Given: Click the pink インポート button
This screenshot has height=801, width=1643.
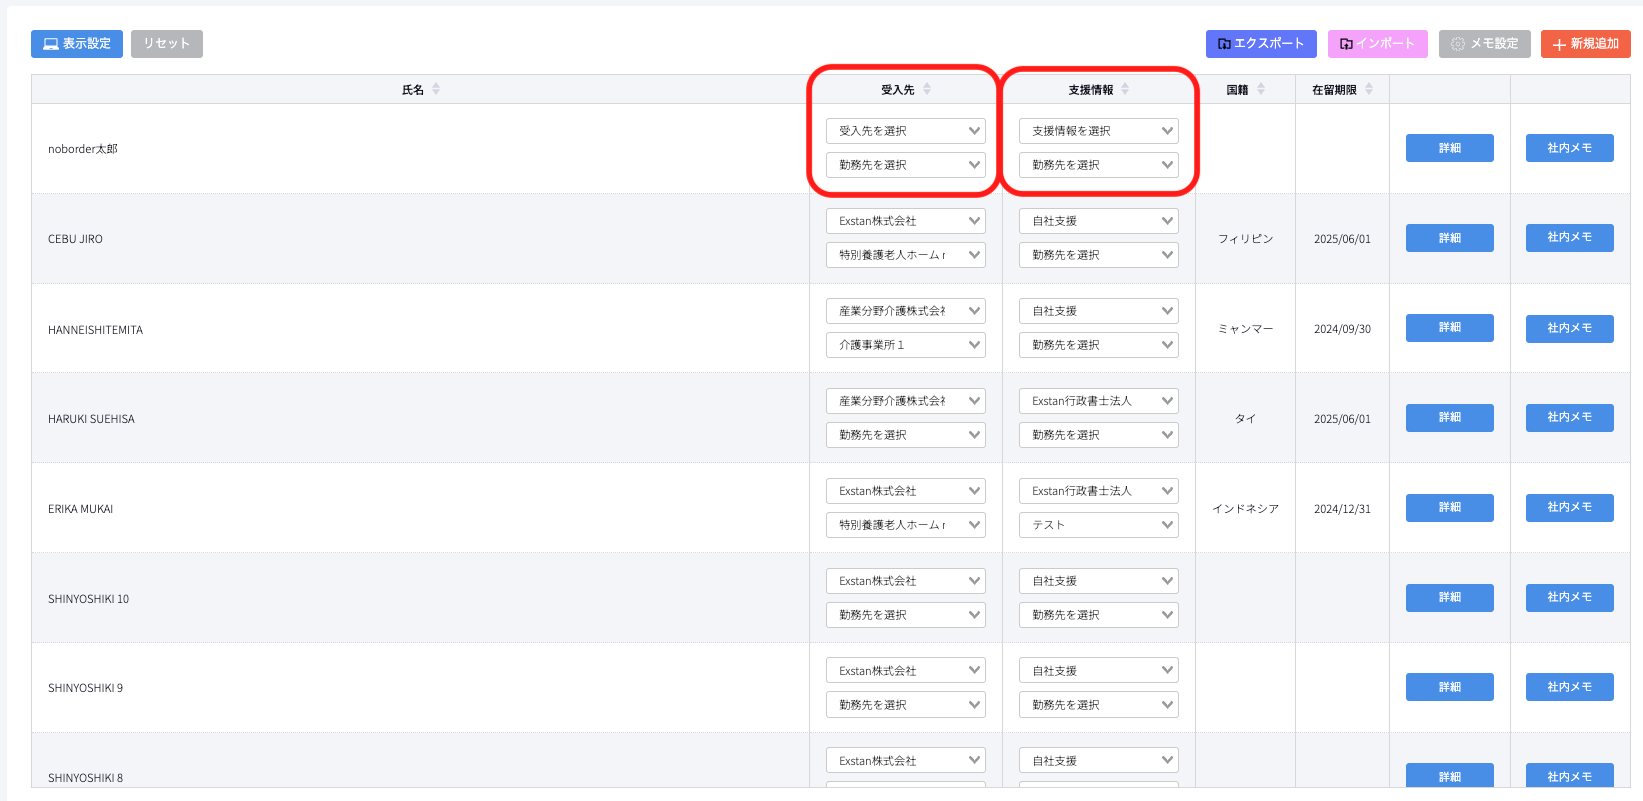Looking at the screenshot, I should (x=1377, y=44).
